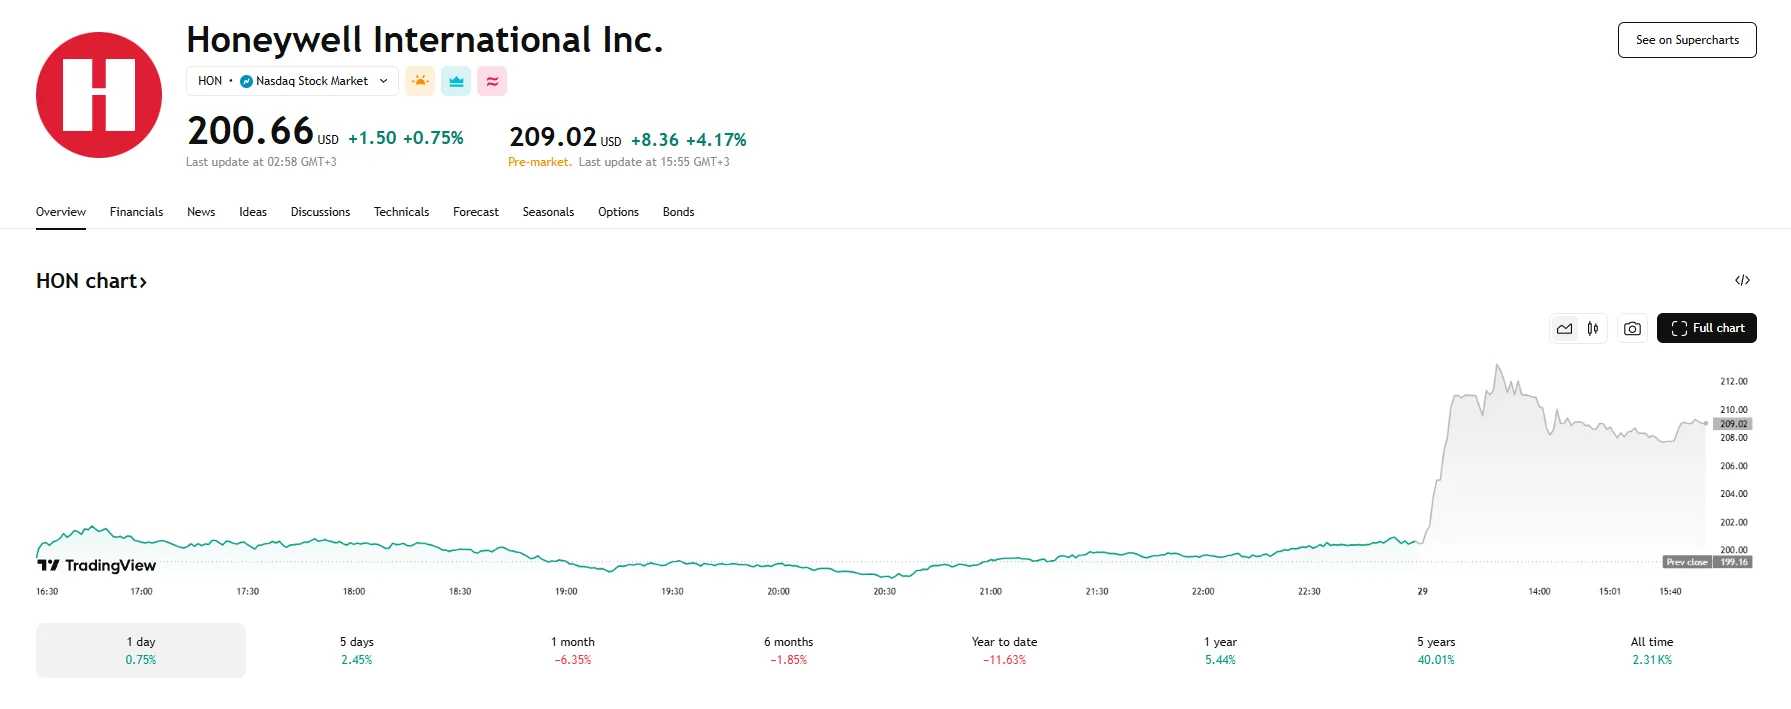Open the News tab
Viewport: 1791px width, 709px height.
click(201, 212)
